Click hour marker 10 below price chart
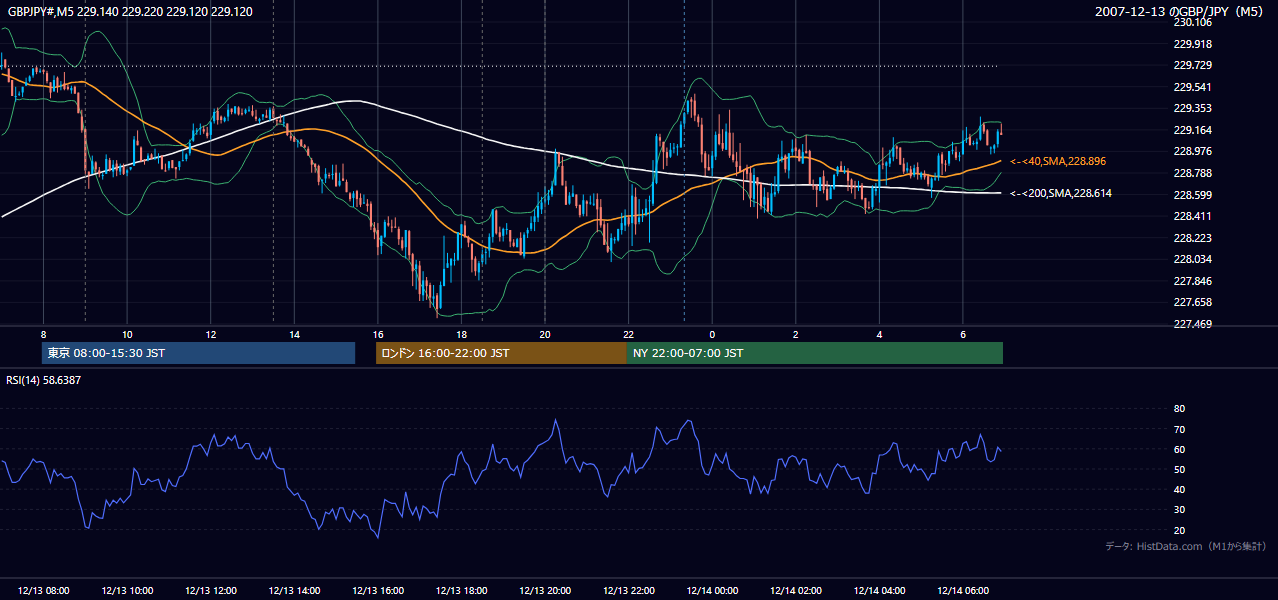Screen dimensions: 1278x600 coord(127,334)
